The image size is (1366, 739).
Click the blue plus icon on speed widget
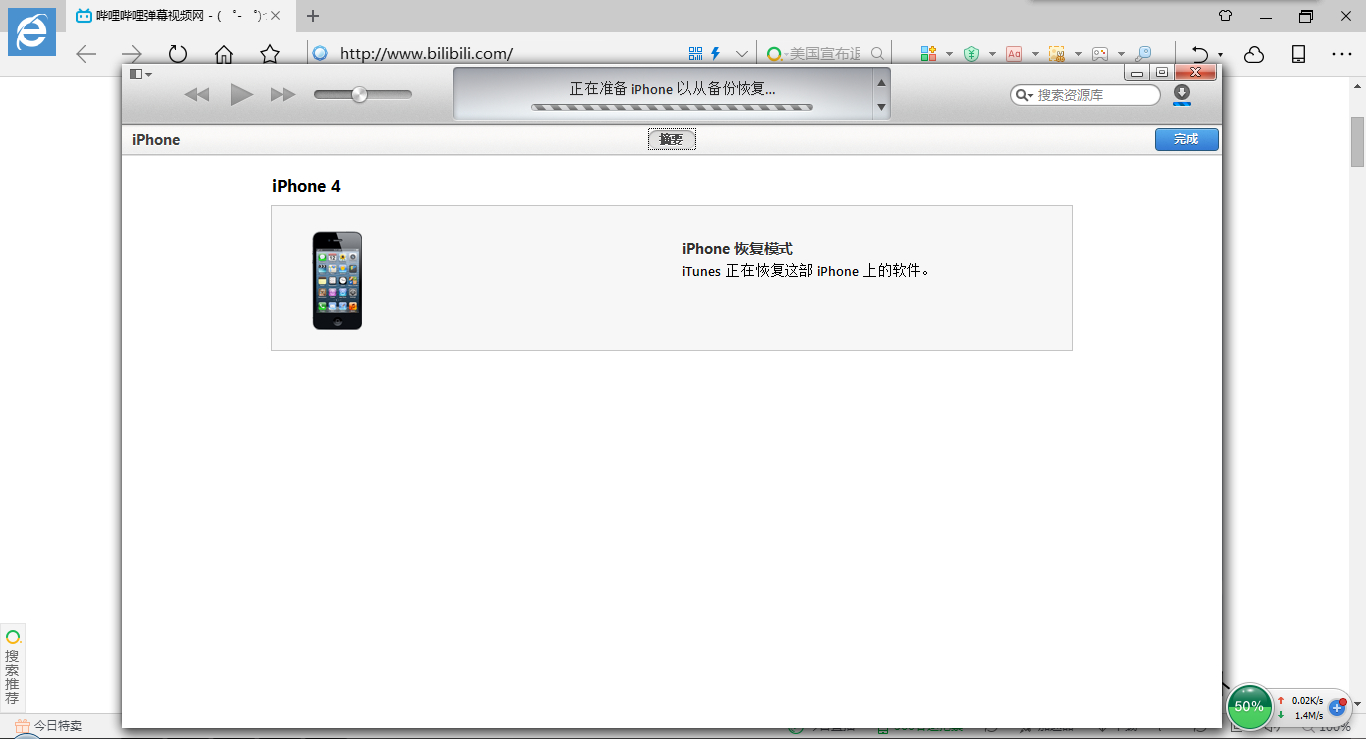click(1337, 707)
